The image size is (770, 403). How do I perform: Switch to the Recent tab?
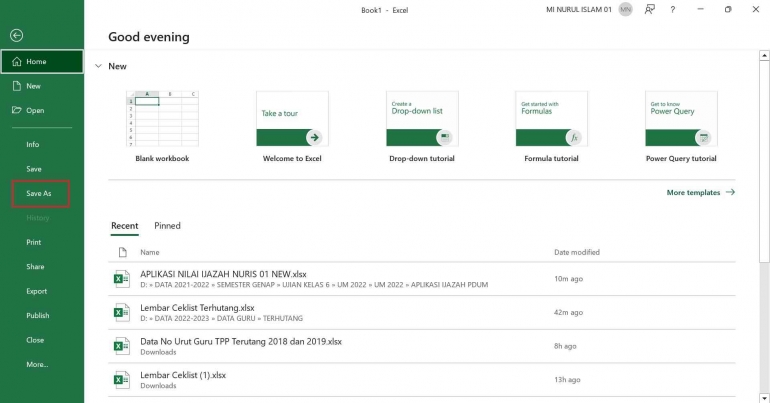(x=125, y=226)
